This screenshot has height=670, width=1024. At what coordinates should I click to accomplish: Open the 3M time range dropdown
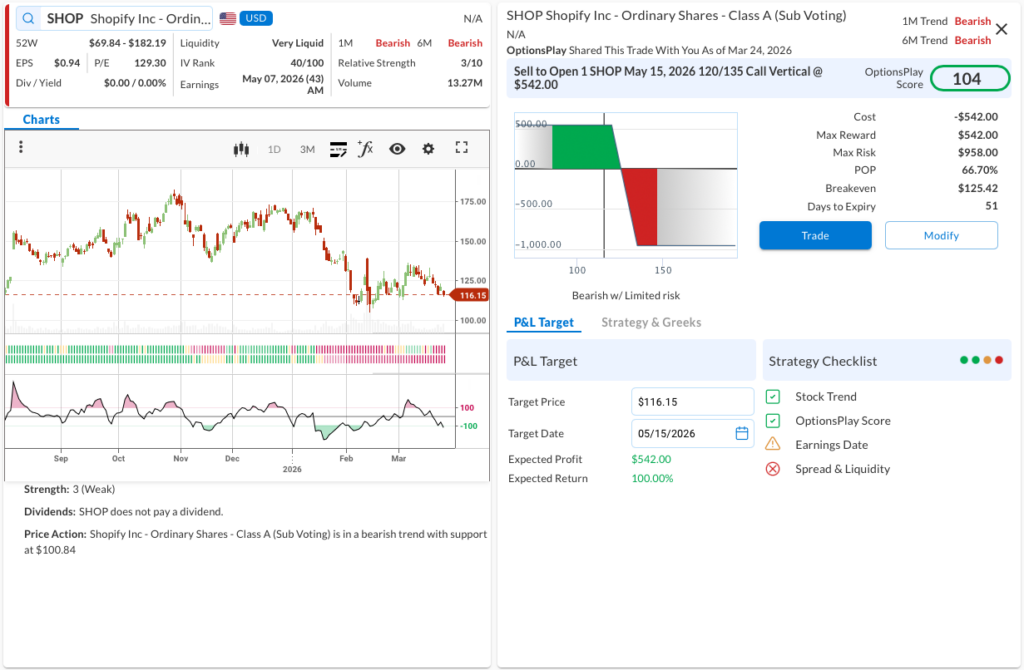tap(307, 149)
